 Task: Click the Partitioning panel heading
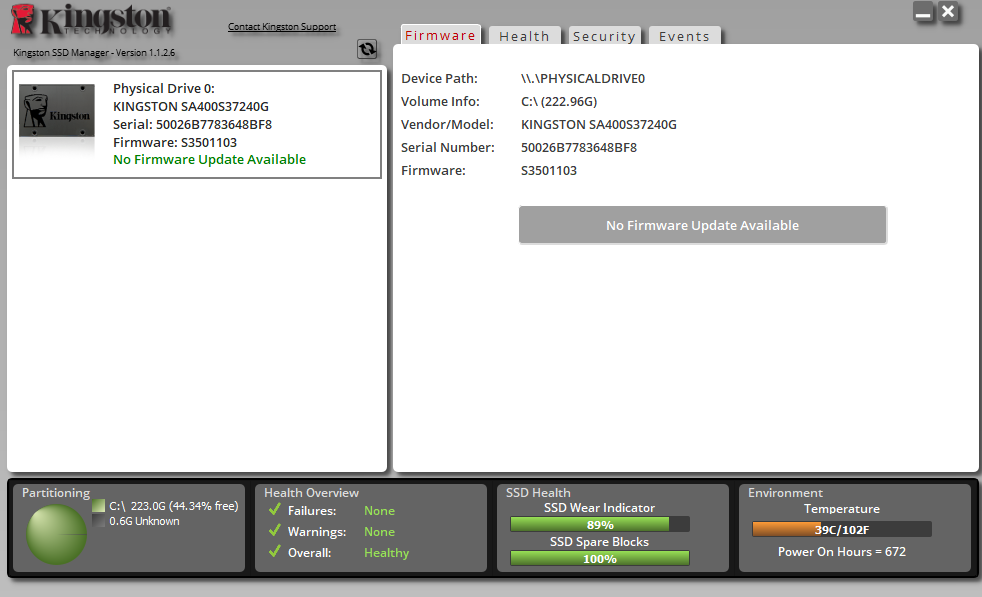point(56,493)
